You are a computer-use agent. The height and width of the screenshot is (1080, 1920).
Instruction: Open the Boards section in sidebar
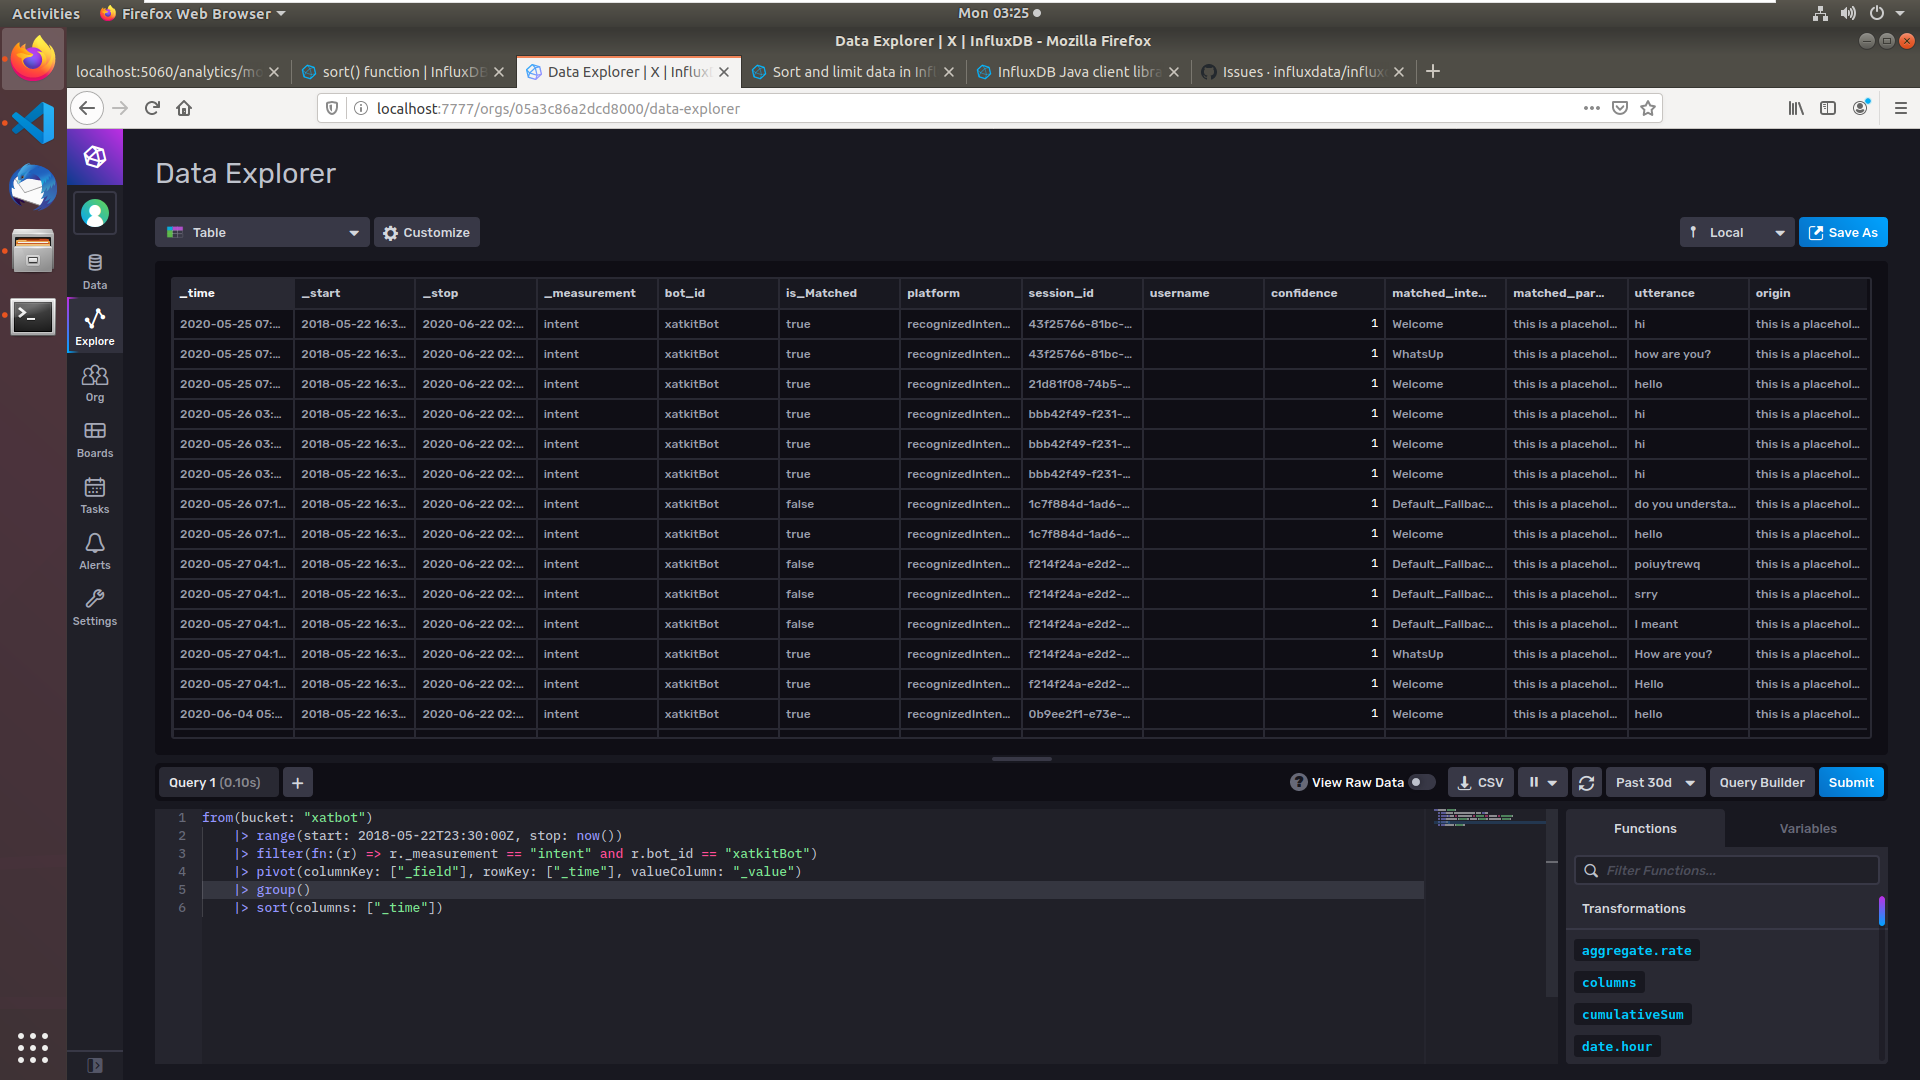click(95, 439)
